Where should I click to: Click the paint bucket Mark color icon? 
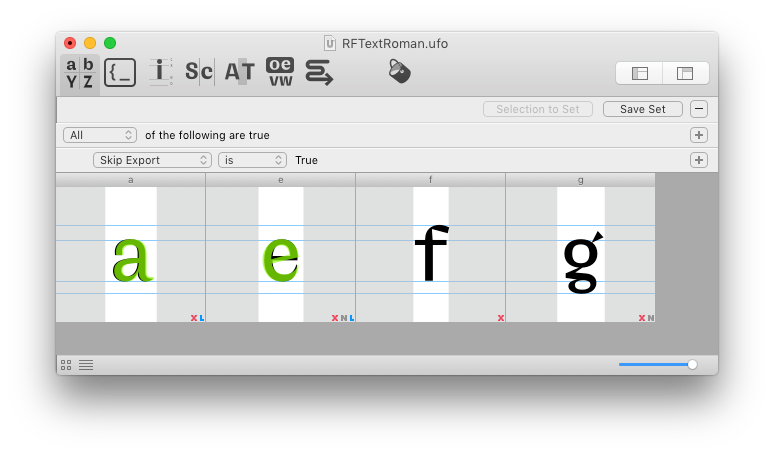(x=400, y=71)
